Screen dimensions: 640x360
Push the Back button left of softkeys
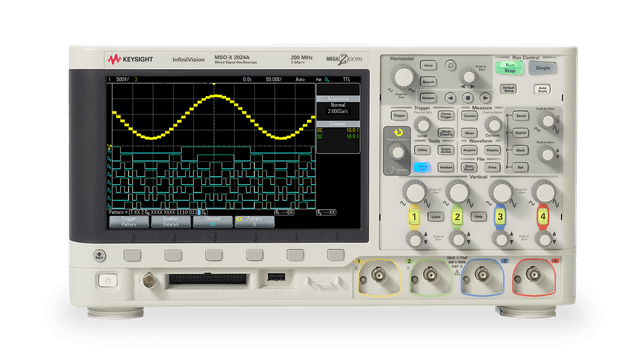(x=100, y=256)
